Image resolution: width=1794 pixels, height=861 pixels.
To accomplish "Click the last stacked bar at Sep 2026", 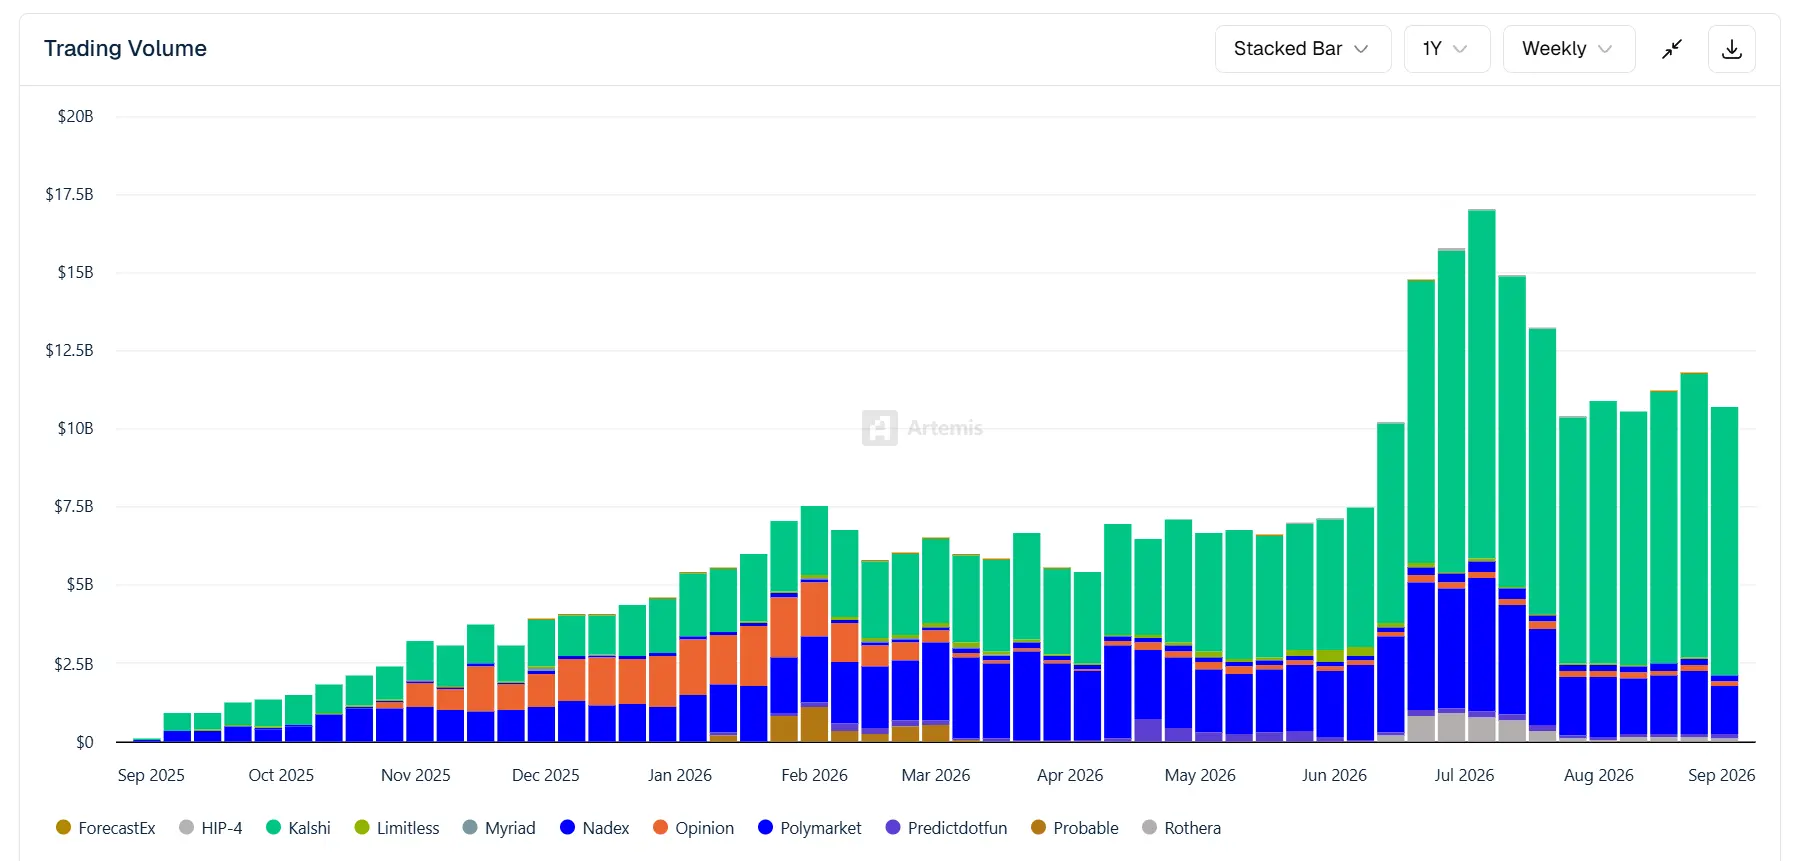I will [x=1725, y=574].
